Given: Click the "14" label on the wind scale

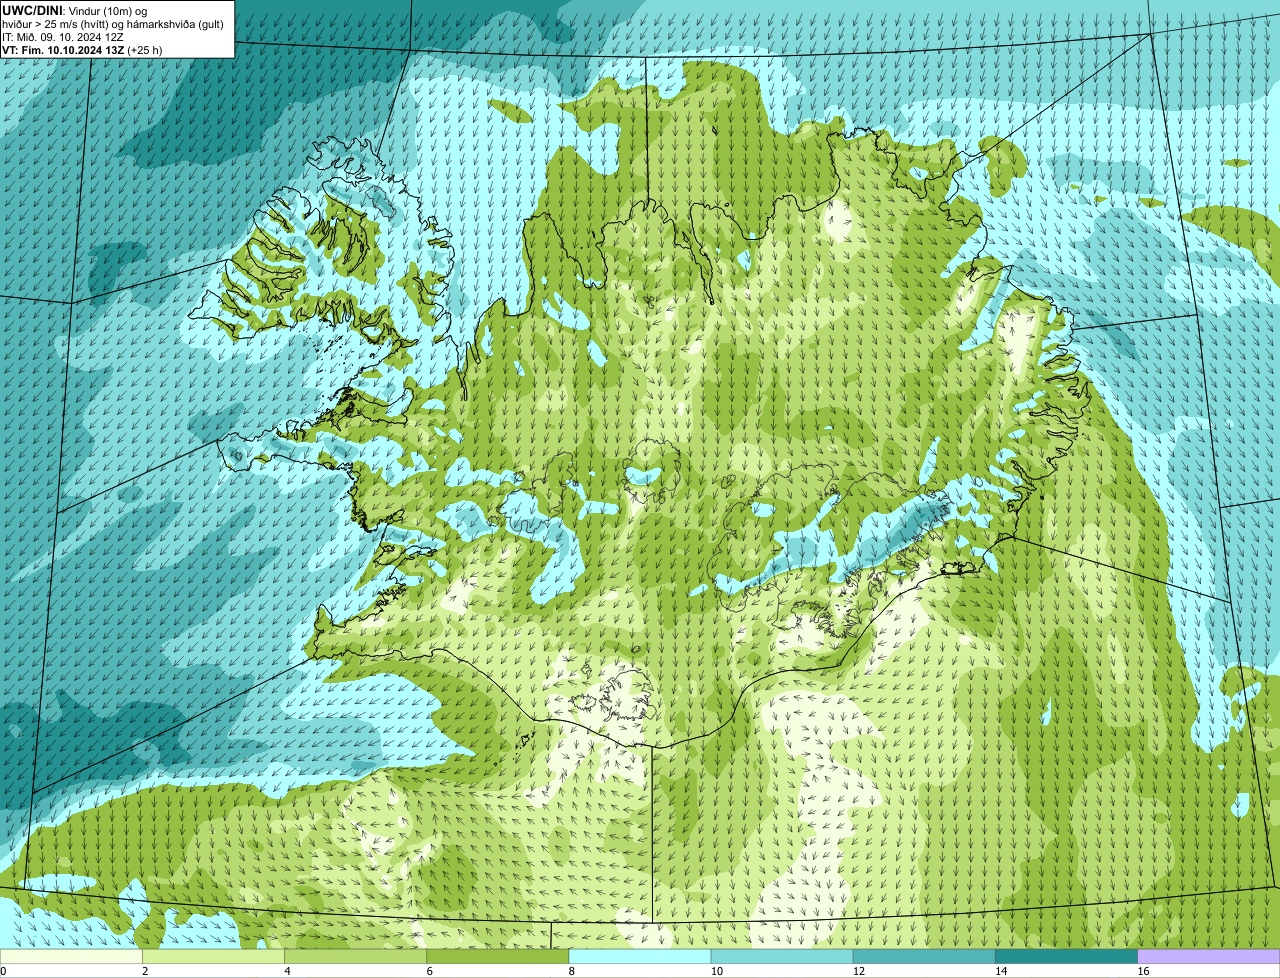Looking at the screenshot, I should coord(1001,971).
